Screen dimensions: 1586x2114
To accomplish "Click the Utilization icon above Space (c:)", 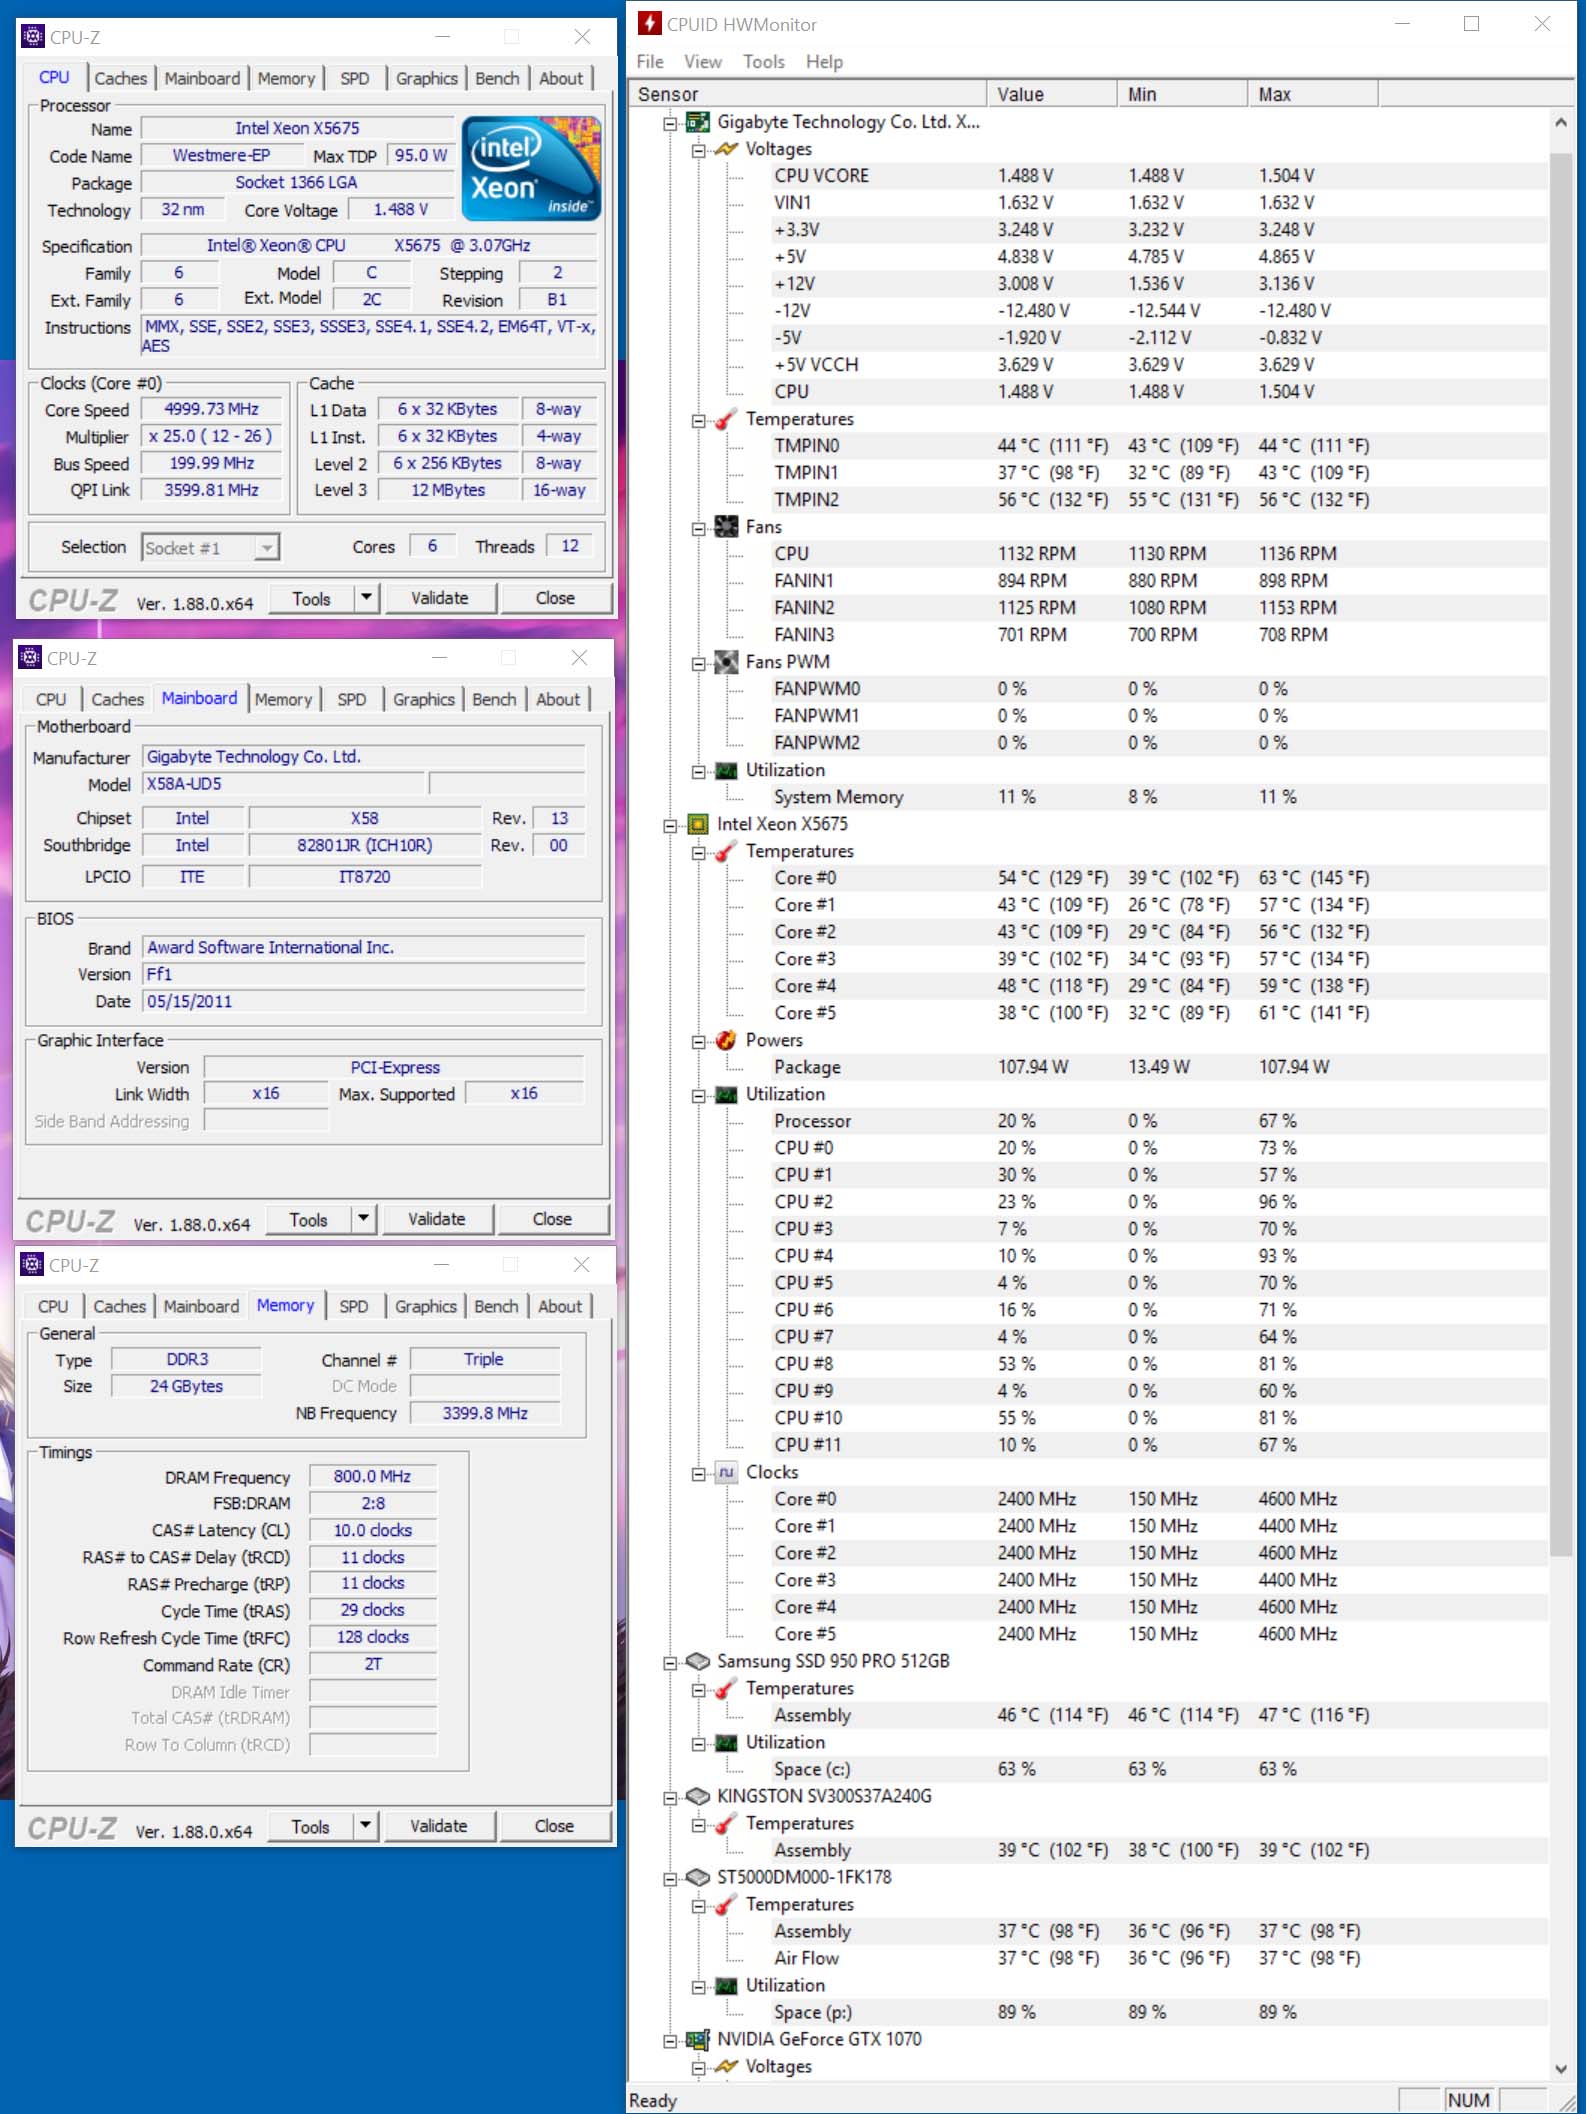I will [726, 1742].
